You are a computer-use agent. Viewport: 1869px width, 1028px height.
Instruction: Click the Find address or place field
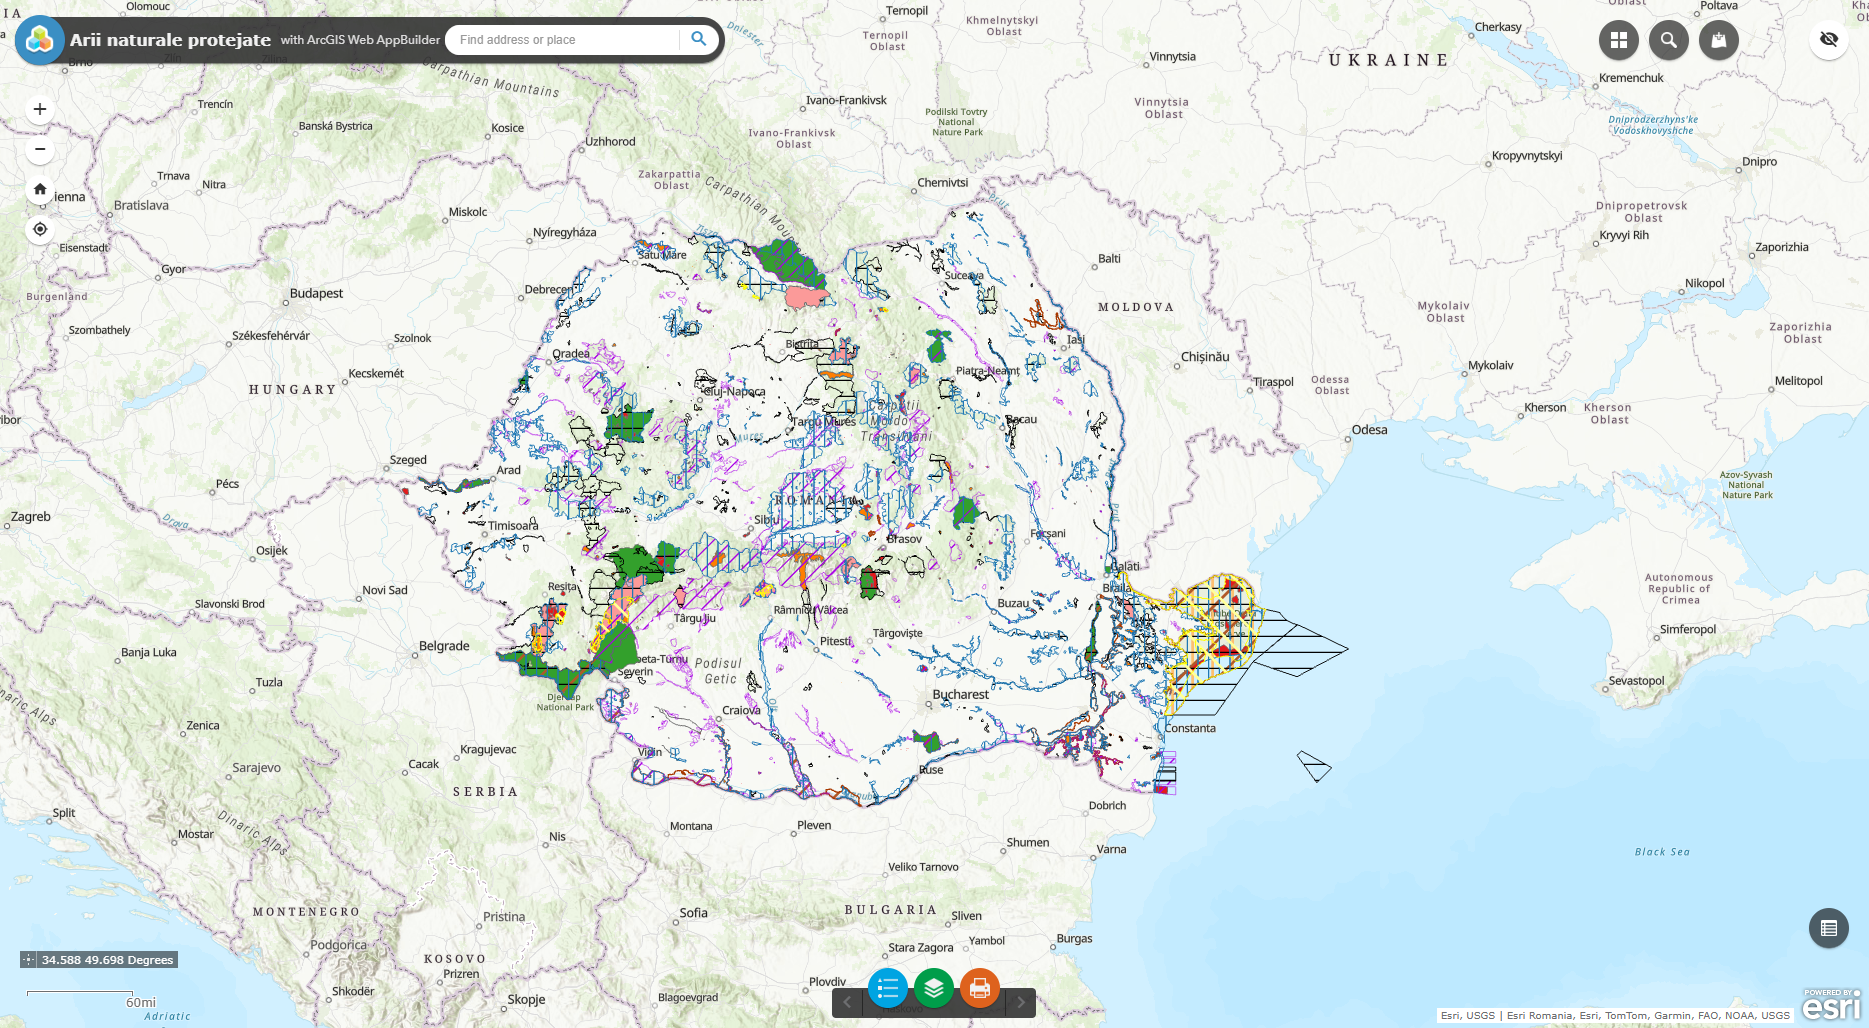[x=565, y=40]
